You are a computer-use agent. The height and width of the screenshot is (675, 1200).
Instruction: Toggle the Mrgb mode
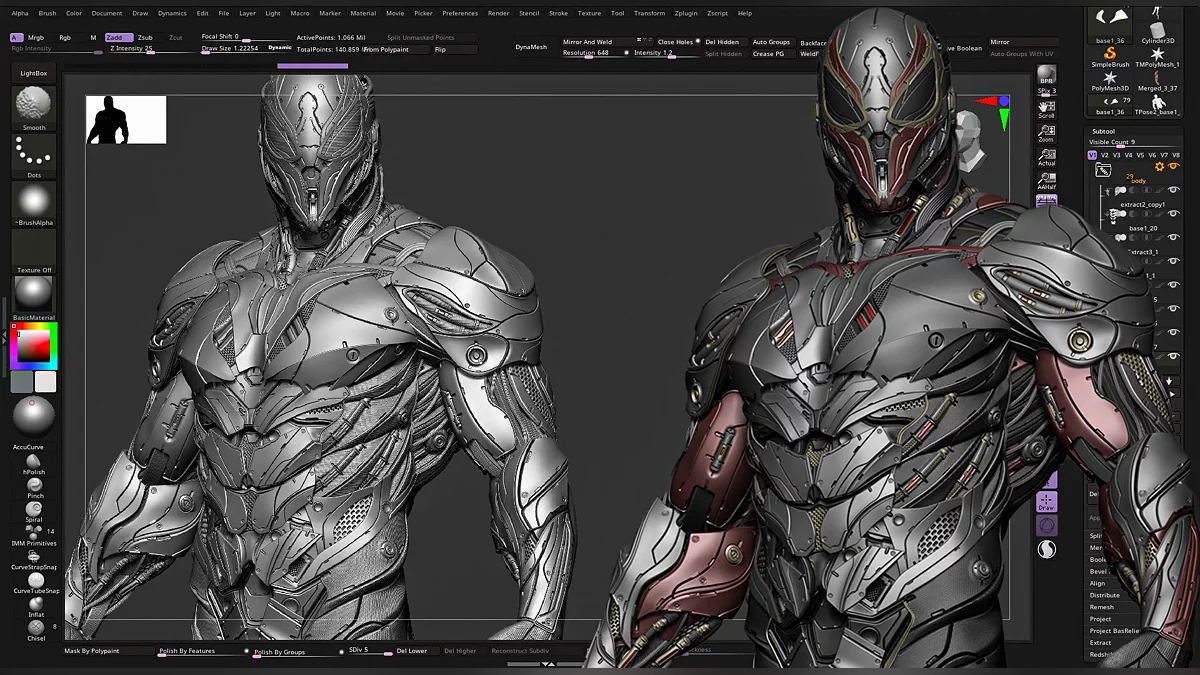click(x=36, y=37)
